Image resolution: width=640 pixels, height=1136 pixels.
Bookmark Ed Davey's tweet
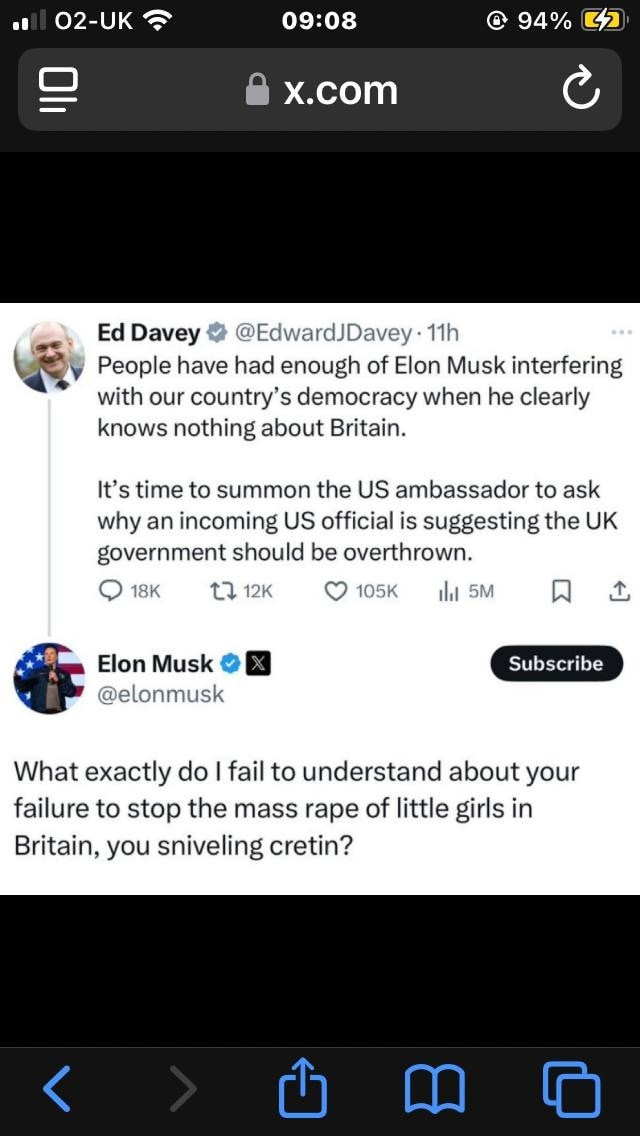[x=561, y=591]
